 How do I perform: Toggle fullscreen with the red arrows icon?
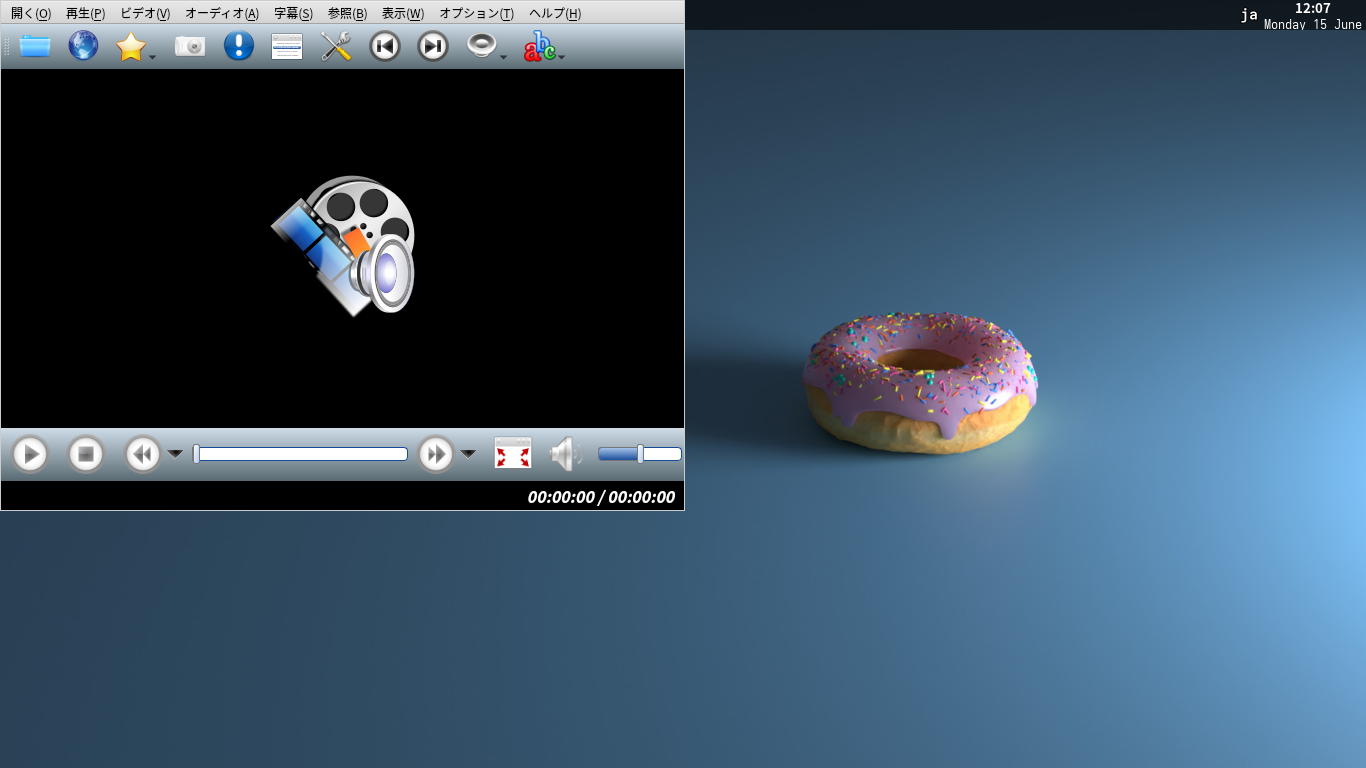click(513, 453)
